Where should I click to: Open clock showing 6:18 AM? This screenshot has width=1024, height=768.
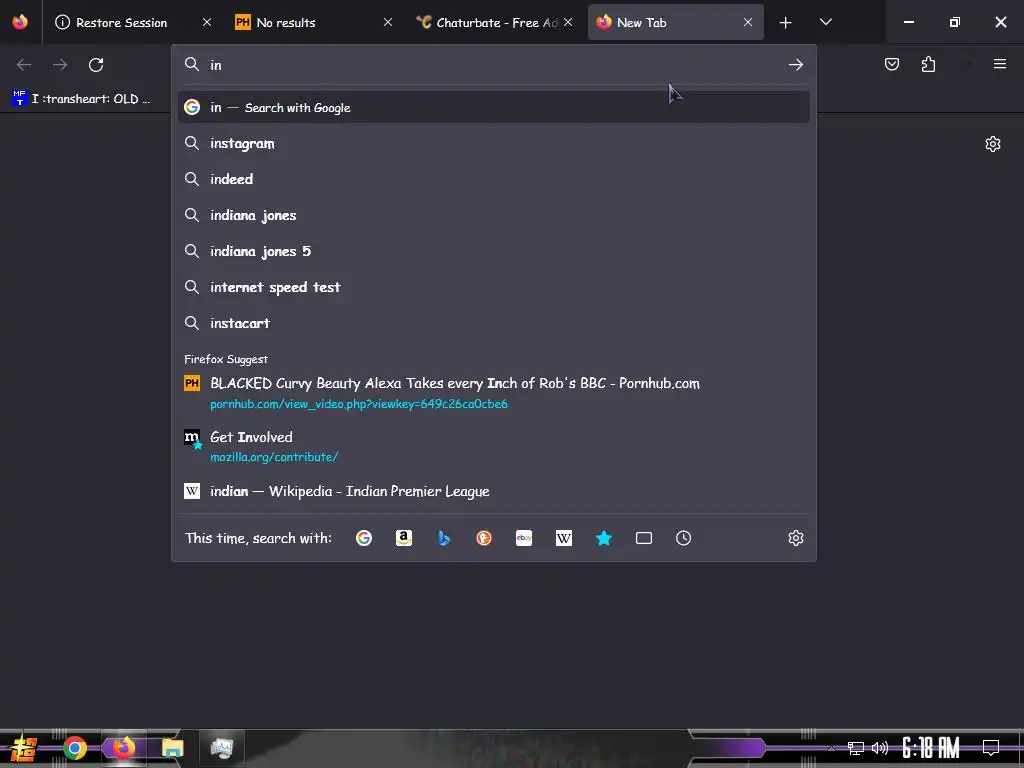click(x=931, y=748)
